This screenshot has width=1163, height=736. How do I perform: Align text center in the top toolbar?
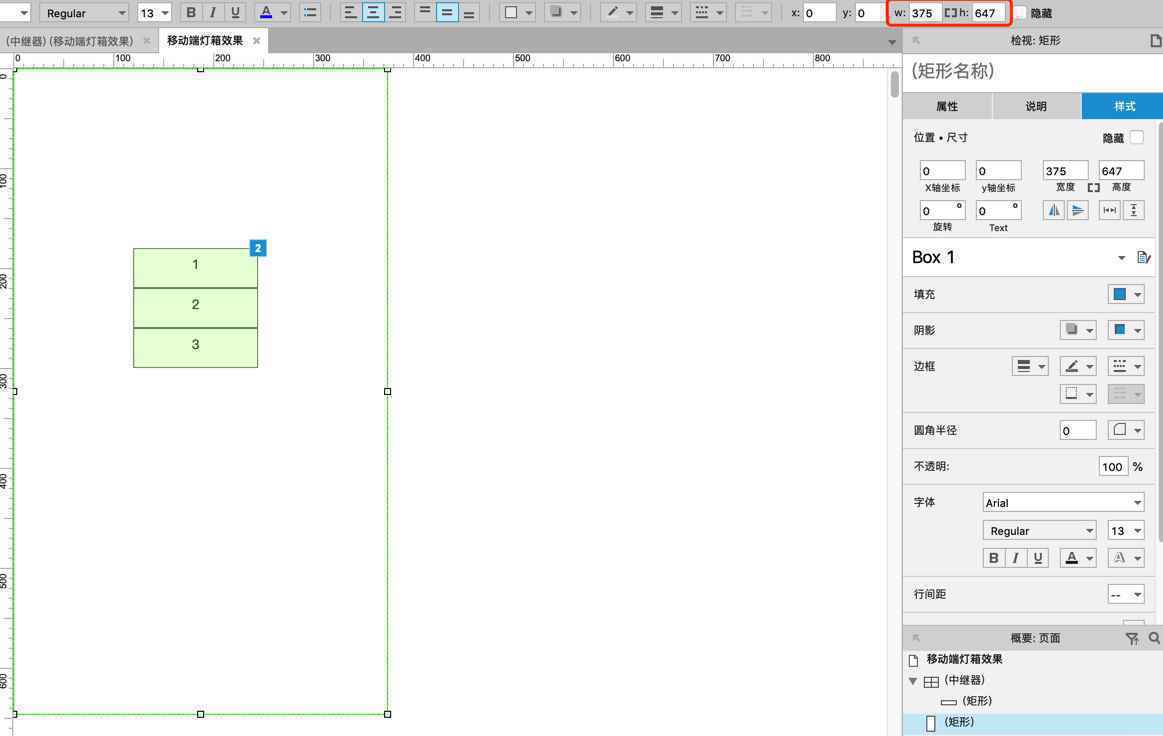coord(373,13)
